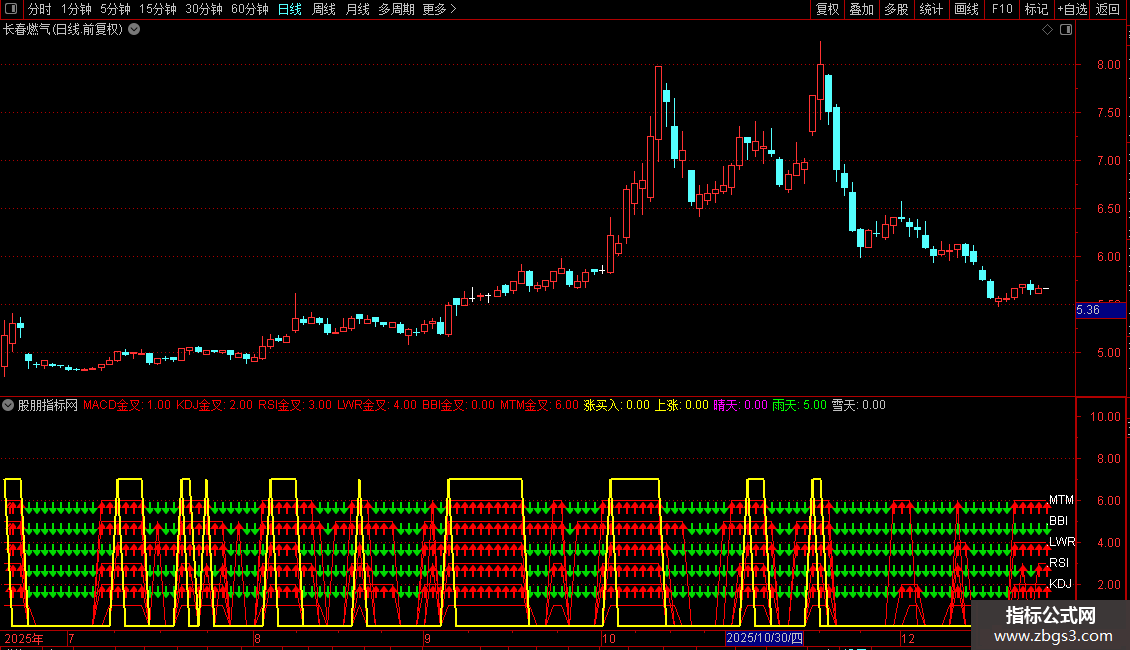Select the 30分钟 timeframe

(x=204, y=9)
